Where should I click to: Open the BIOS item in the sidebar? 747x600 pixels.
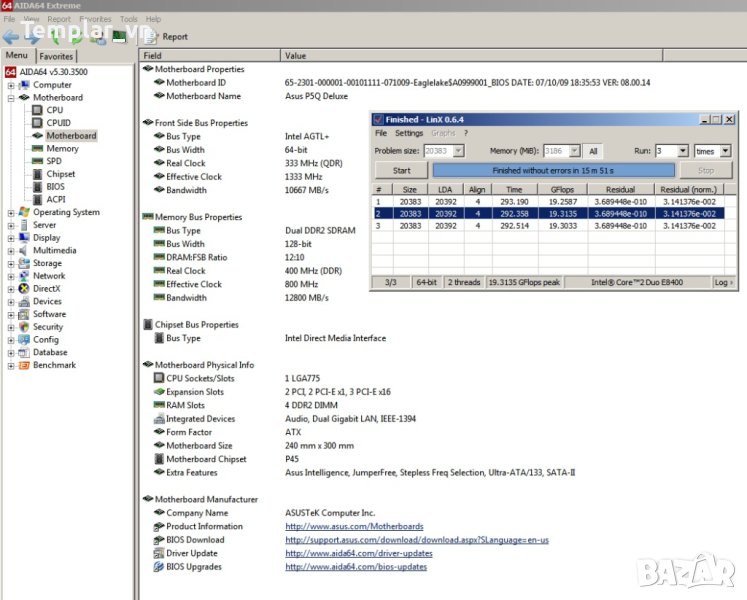click(55, 186)
